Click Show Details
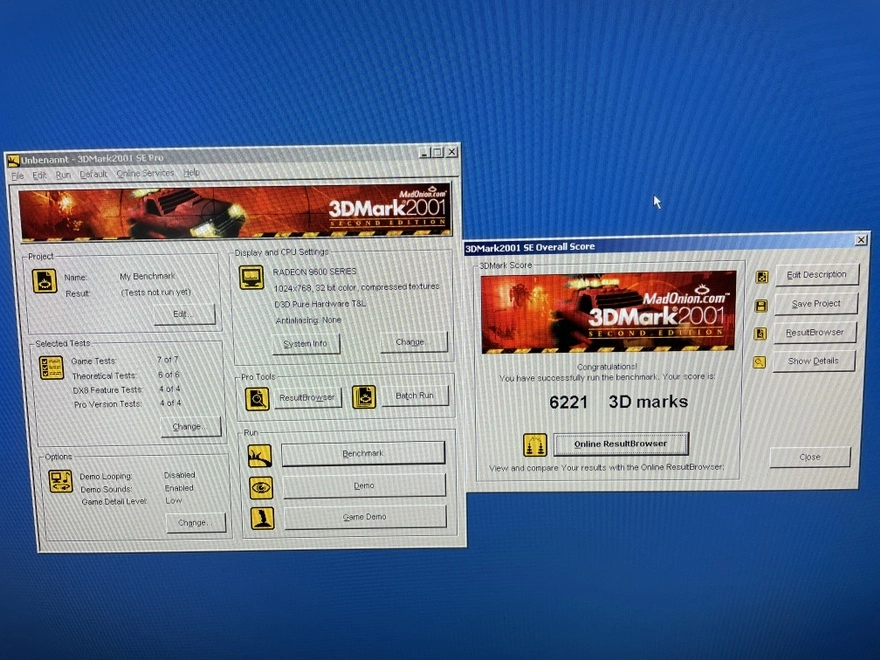 click(814, 361)
